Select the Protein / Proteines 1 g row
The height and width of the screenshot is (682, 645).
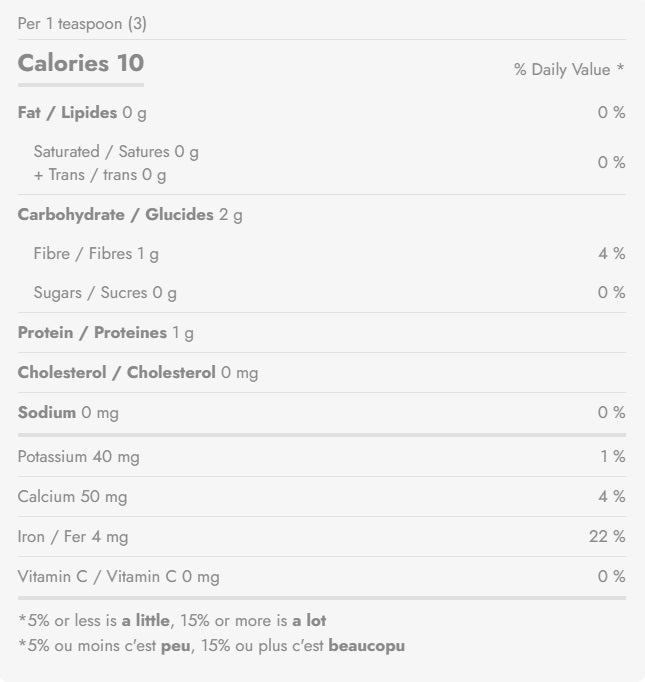click(106, 333)
